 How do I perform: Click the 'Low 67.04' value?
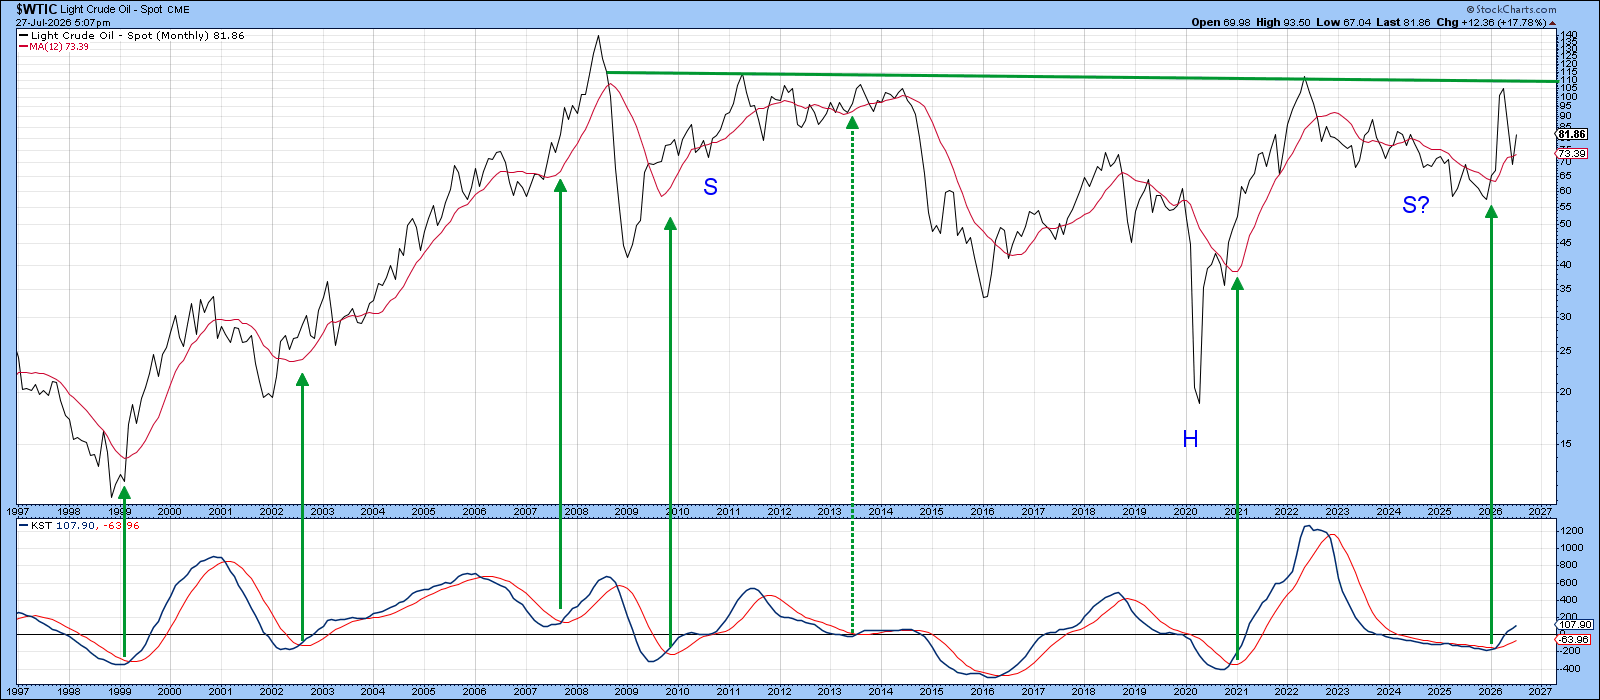(x=1342, y=22)
